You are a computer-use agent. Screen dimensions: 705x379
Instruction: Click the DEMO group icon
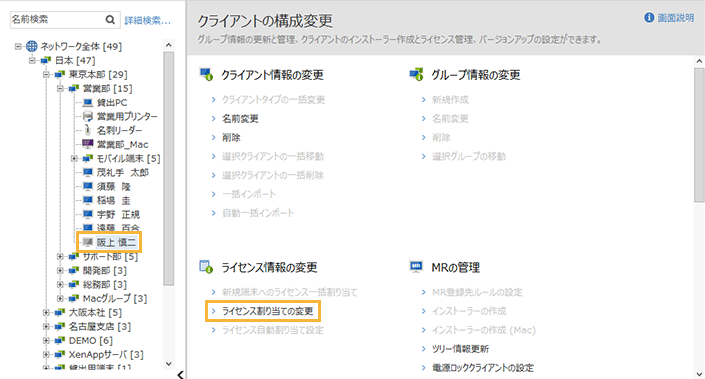pos(59,340)
